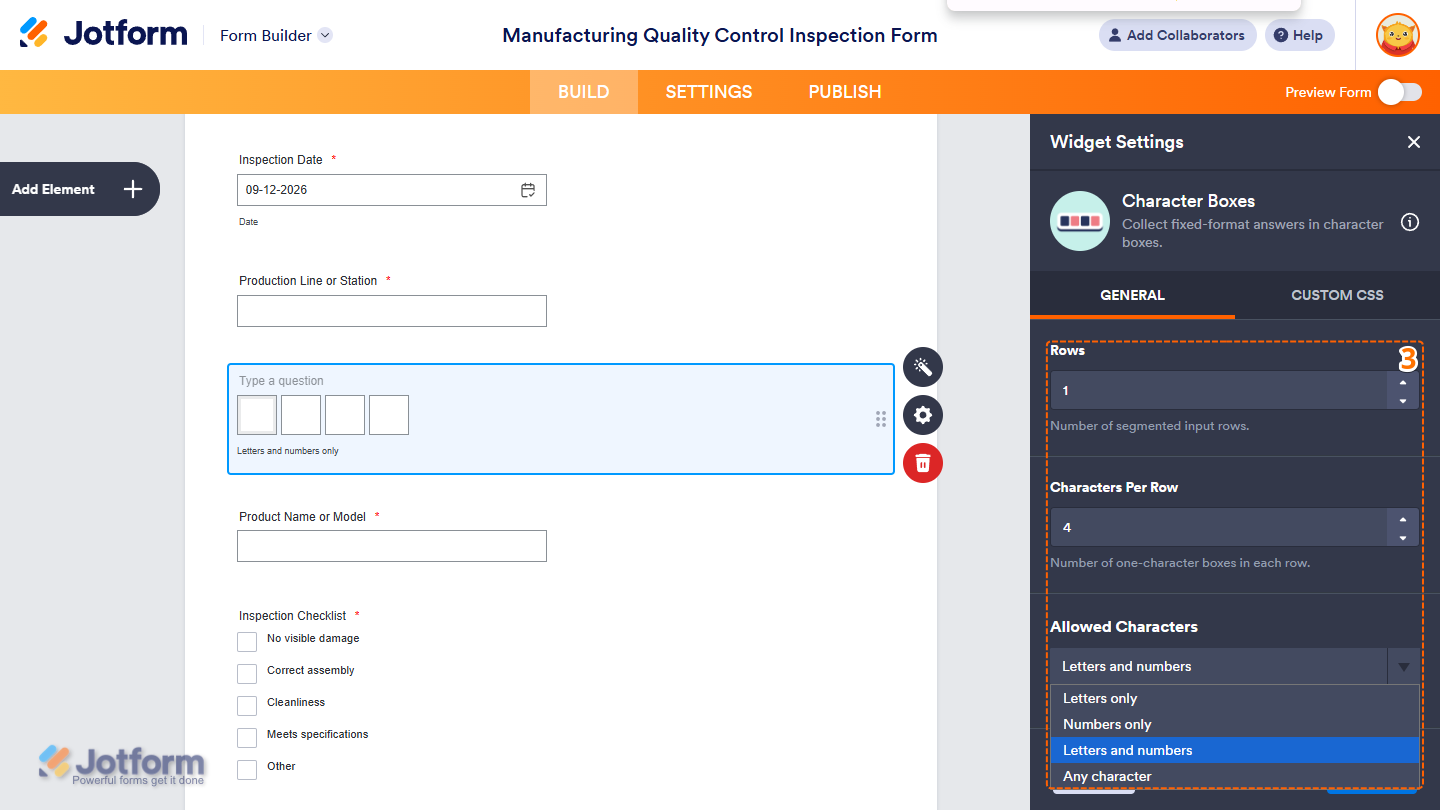Check the Correct assembly checkbox
Image resolution: width=1440 pixels, height=810 pixels.
pyautogui.click(x=247, y=673)
